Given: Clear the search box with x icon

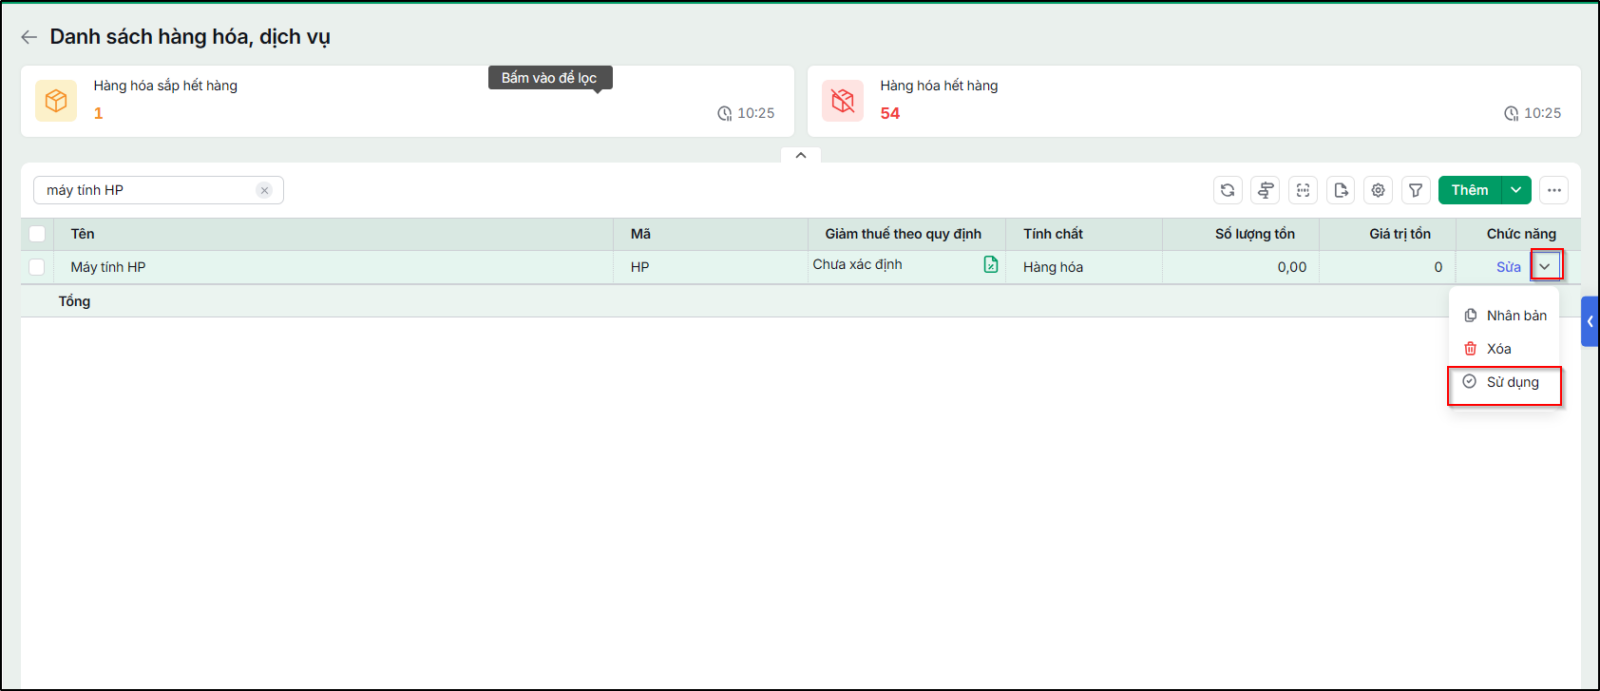Looking at the screenshot, I should click(264, 190).
